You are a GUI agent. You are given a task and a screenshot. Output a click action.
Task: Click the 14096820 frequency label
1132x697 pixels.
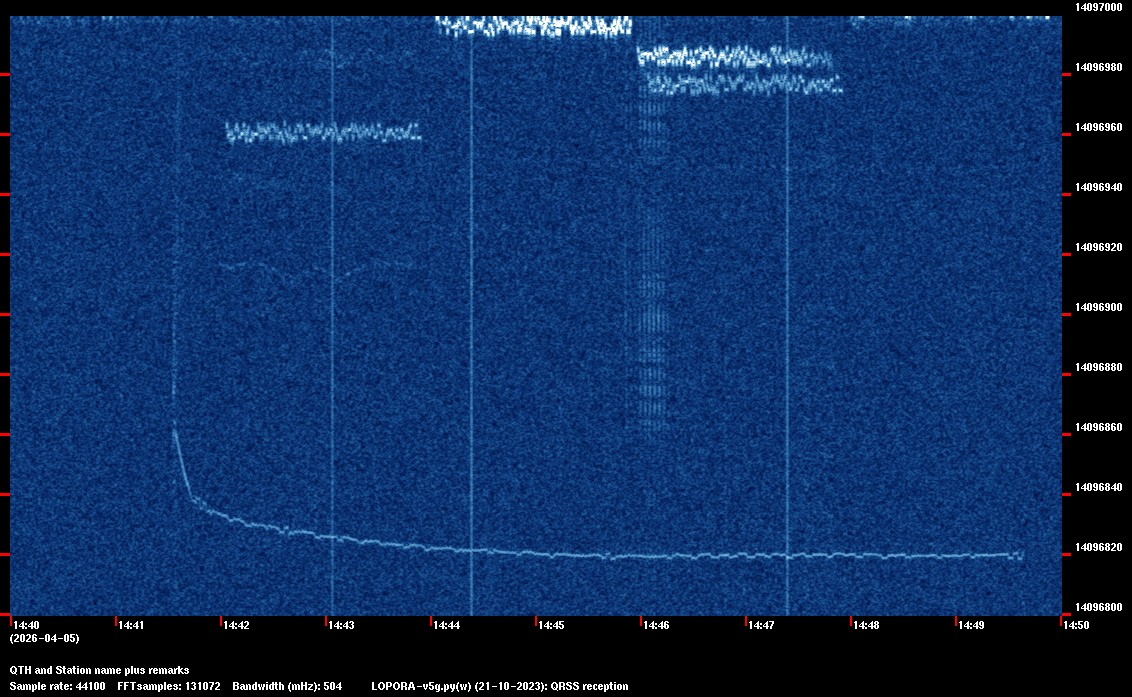point(1097,547)
